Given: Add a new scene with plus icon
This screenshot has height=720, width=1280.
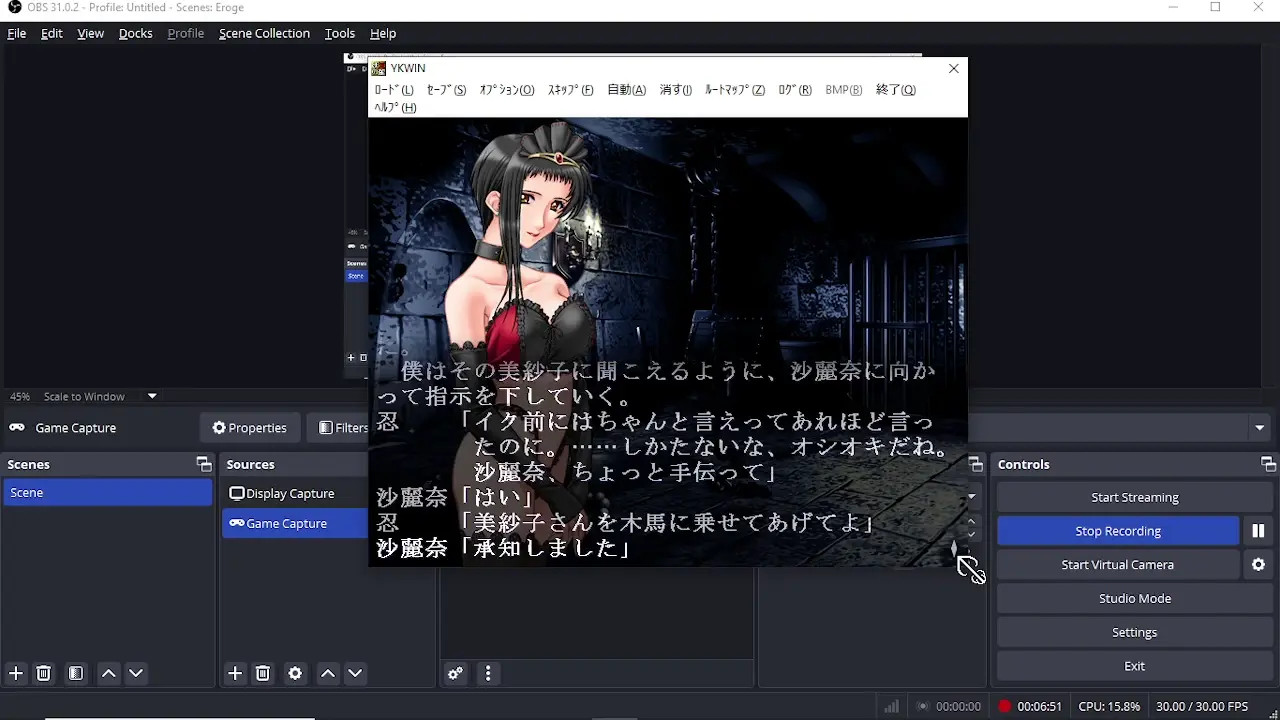Looking at the screenshot, I should 16,674.
